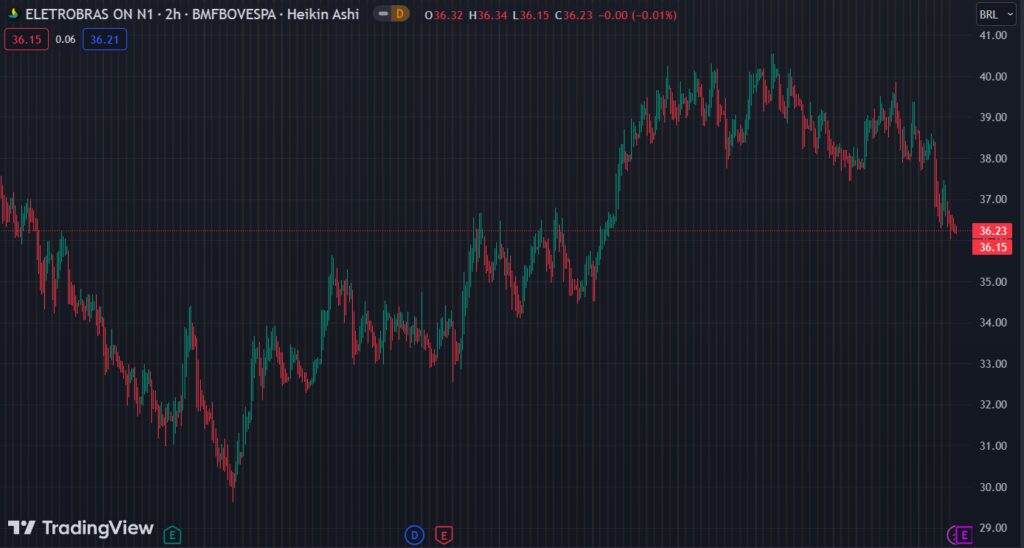Click the 0.06 spread value
Image resolution: width=1024 pixels, height=548 pixels.
(x=65, y=39)
